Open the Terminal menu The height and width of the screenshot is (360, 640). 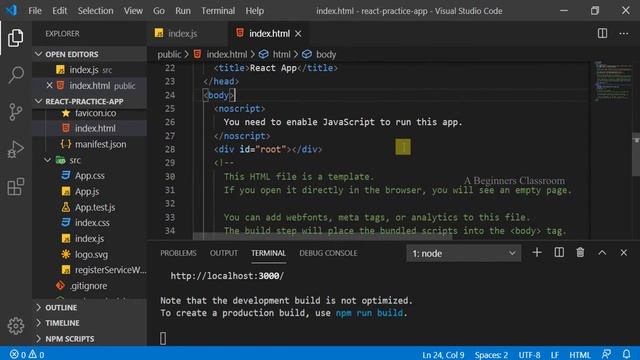point(218,11)
